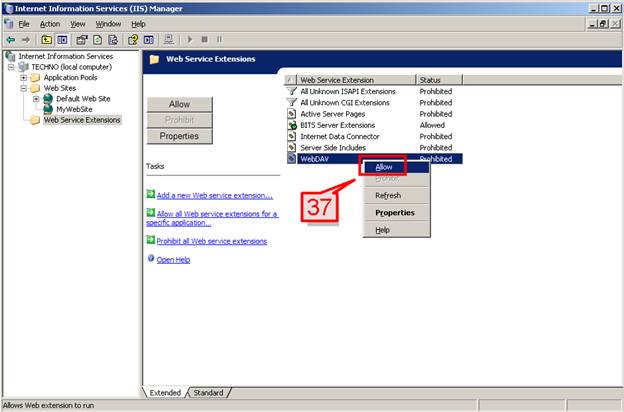Click the All Unknown ISAPI Extensions filter icon
This screenshot has width=624, height=412.
[291, 91]
